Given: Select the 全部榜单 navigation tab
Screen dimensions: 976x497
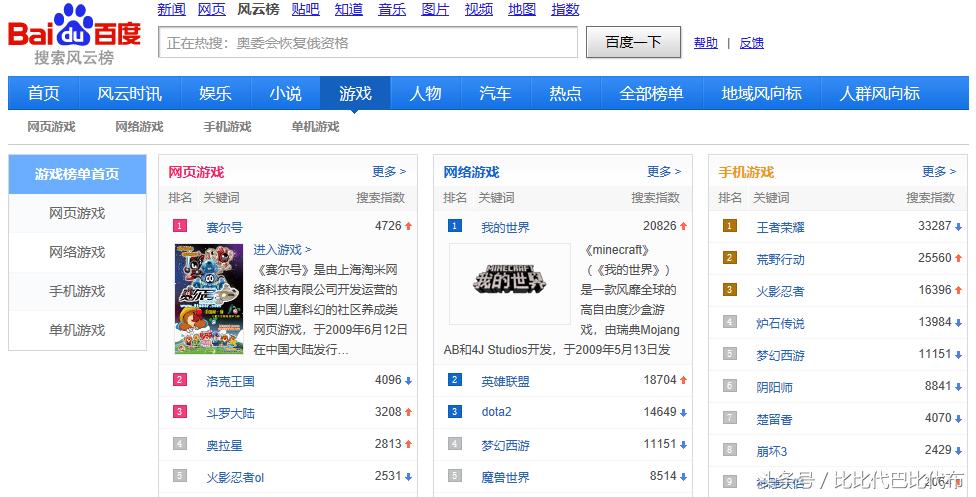Looking at the screenshot, I should click(x=652, y=93).
